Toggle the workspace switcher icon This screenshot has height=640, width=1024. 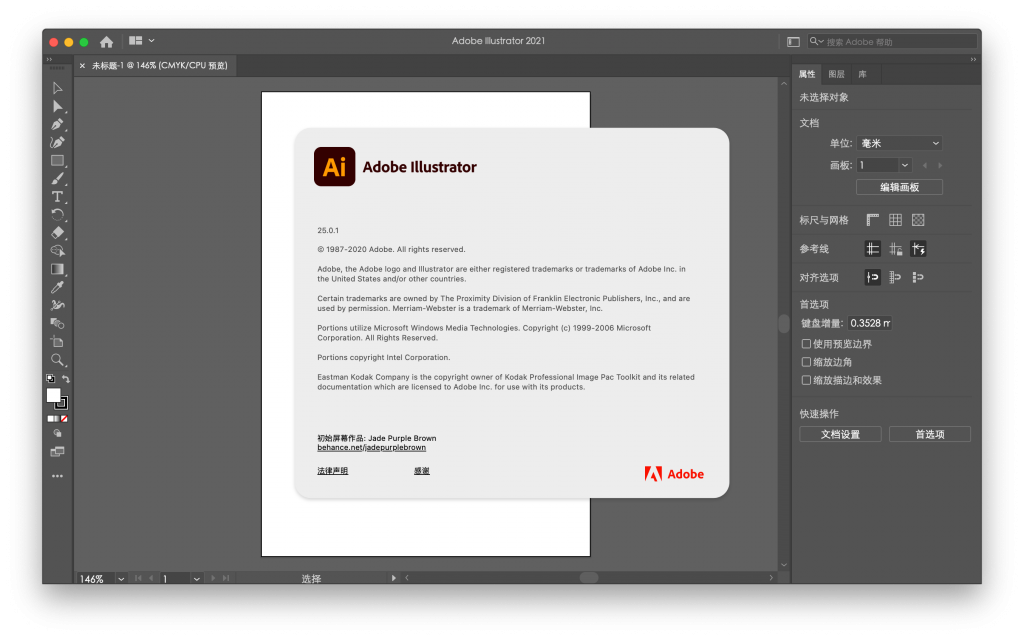point(793,42)
